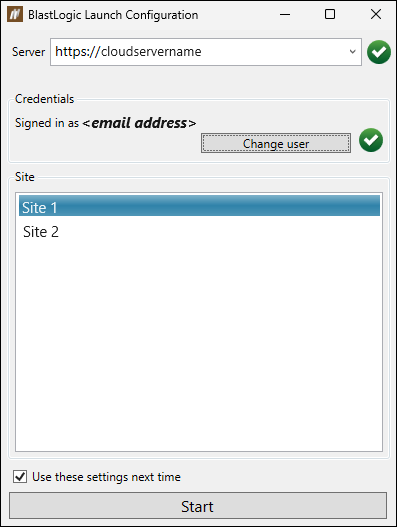Click the BlastLogic Launch Configuration title text
Image resolution: width=397 pixels, height=527 pixels.
click(x=113, y=15)
